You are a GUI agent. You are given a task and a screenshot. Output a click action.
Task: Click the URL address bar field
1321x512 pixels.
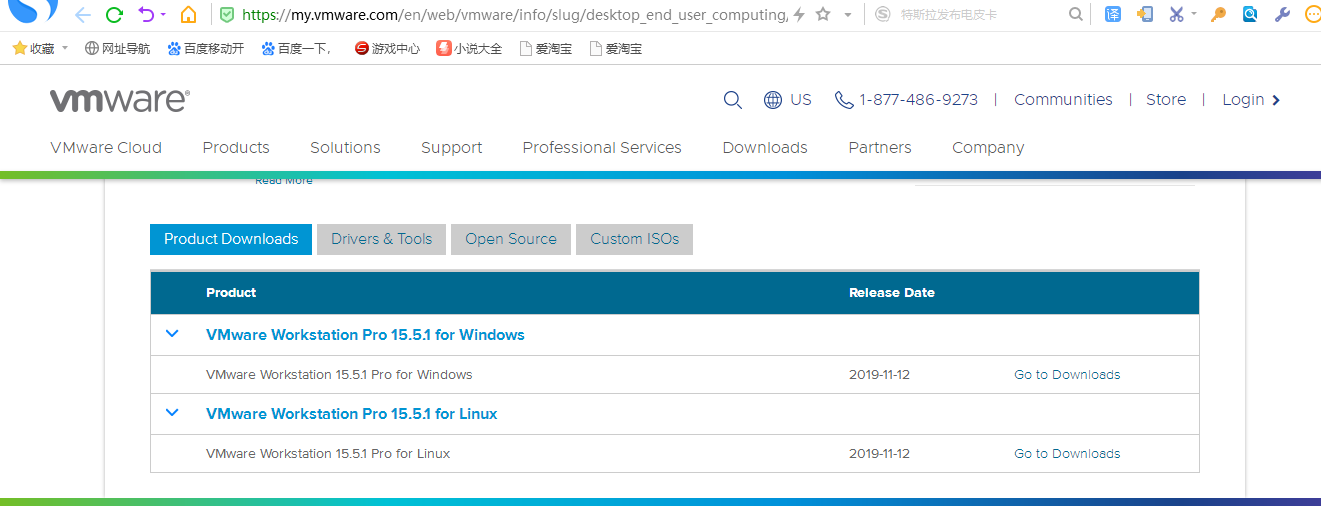pyautogui.click(x=514, y=15)
